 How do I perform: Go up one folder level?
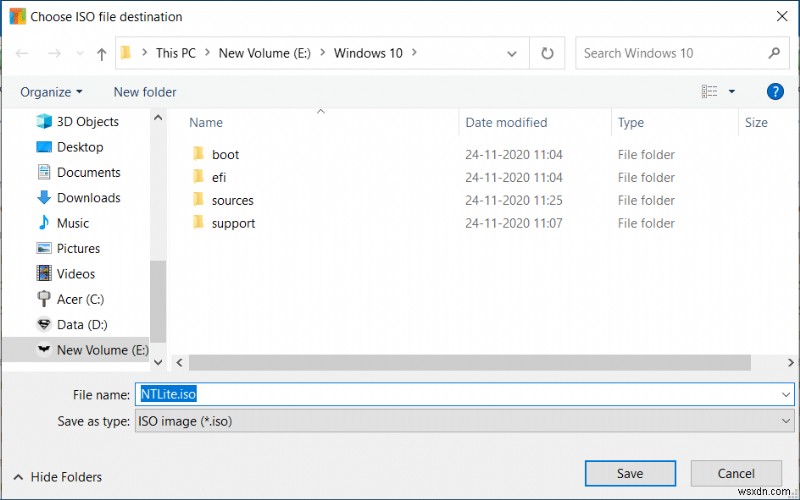coord(102,54)
